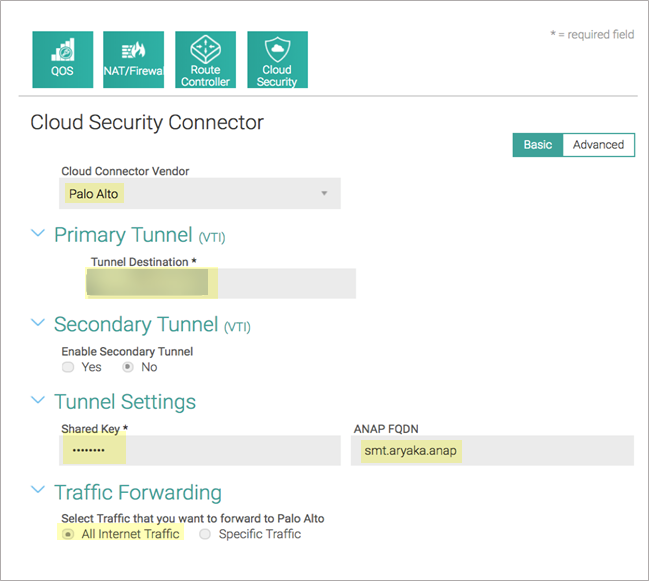Choose Specific Traffic radio option
This screenshot has width=649, height=581.
point(205,534)
